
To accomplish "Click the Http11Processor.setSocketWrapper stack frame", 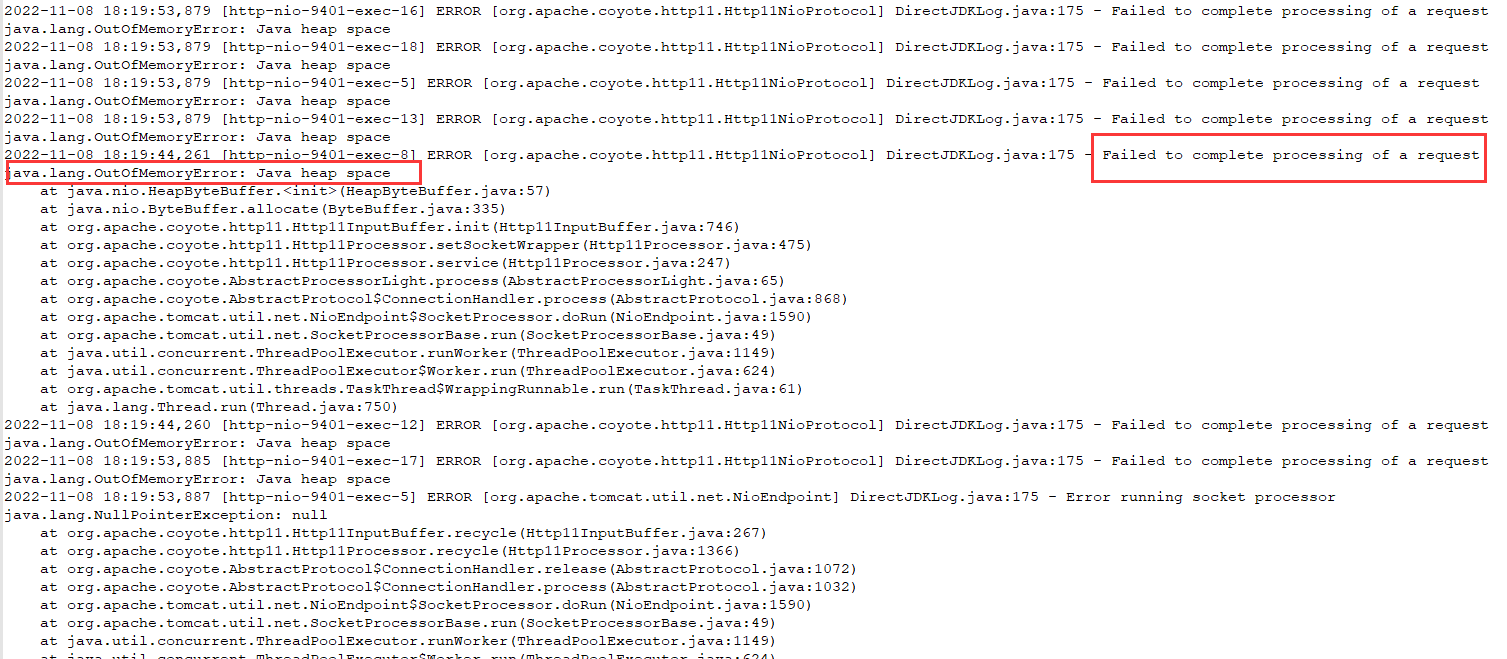I will click(x=426, y=245).
